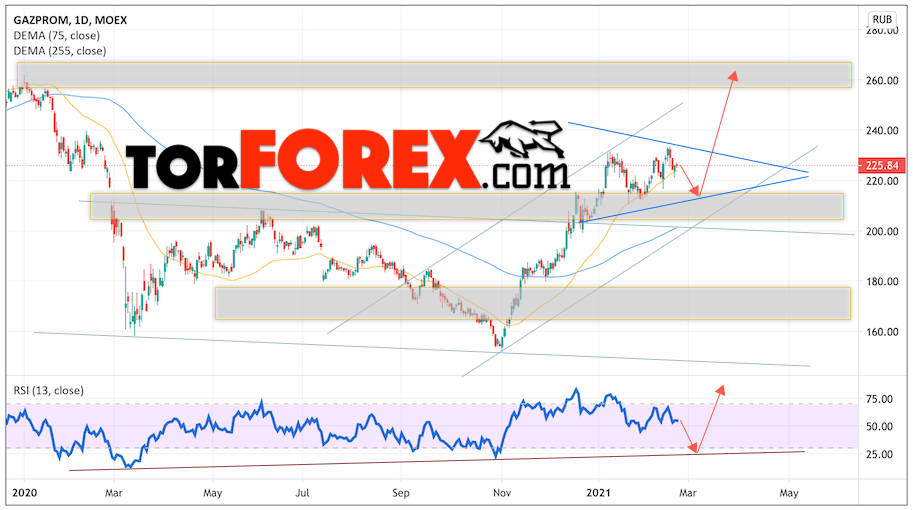913x510 pixels.
Task: Click the 2021 time axis label
Action: click(x=599, y=493)
